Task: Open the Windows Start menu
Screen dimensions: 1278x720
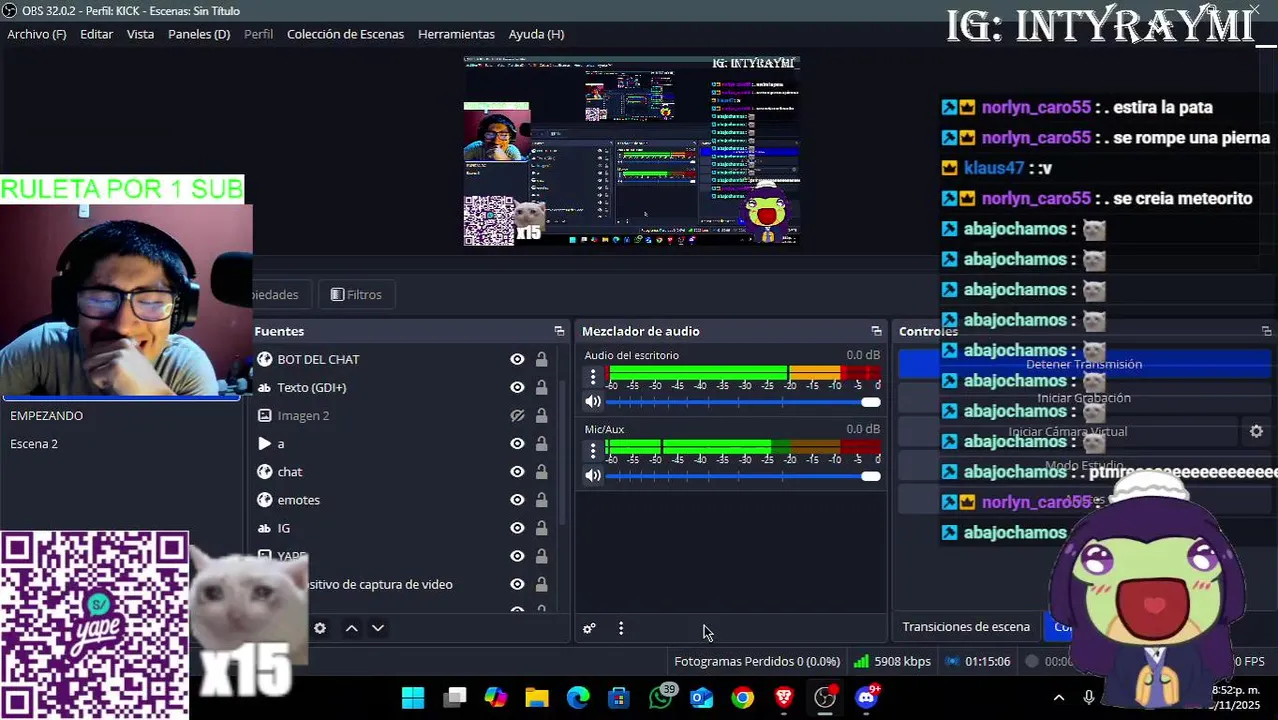Action: click(413, 697)
